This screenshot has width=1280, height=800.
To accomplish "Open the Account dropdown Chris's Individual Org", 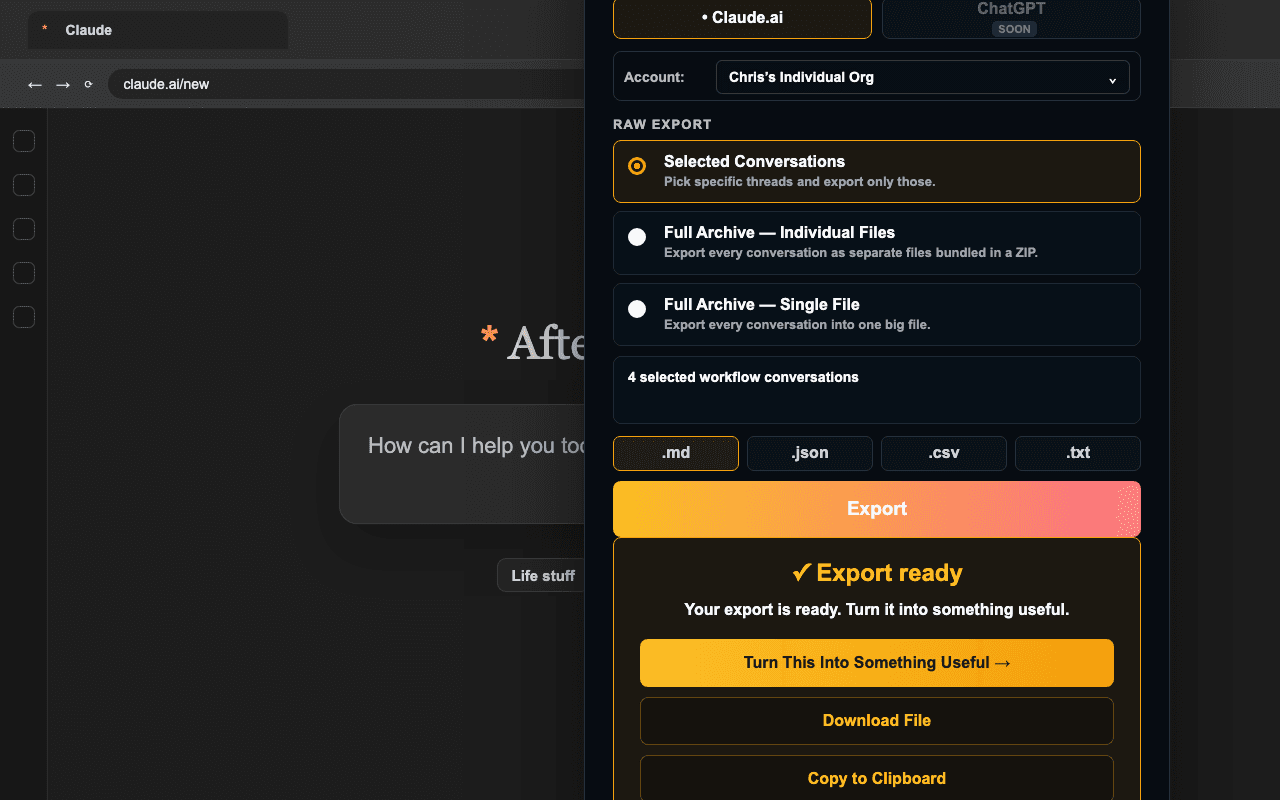I will [923, 77].
